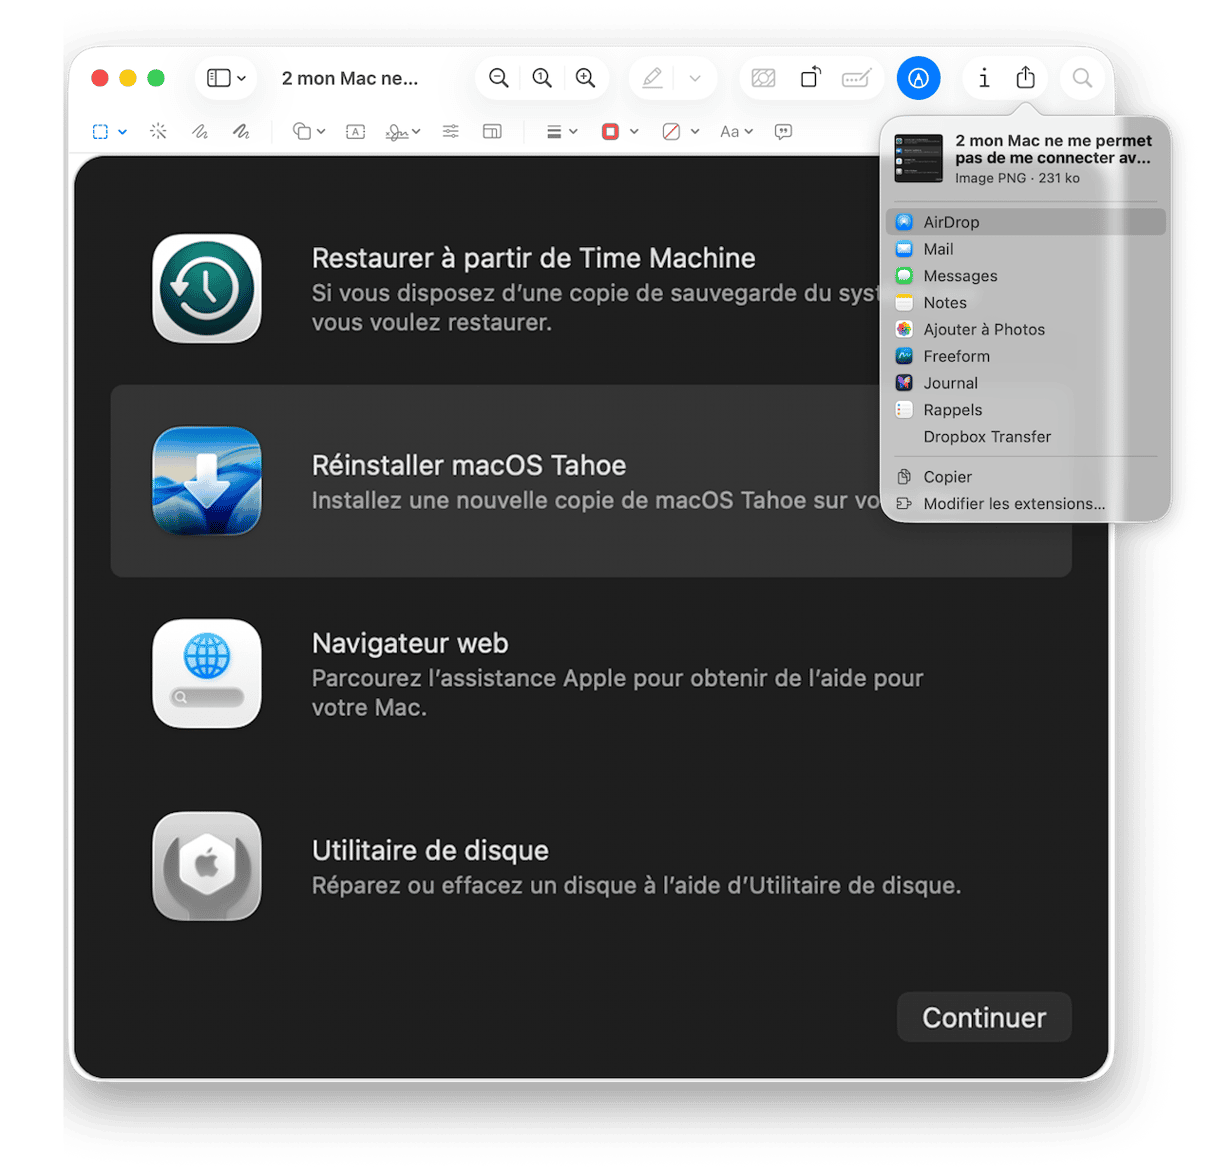Image resolution: width=1216 pixels, height=1172 pixels.
Task: Choose Messages in the share menu
Action: 1026,276
